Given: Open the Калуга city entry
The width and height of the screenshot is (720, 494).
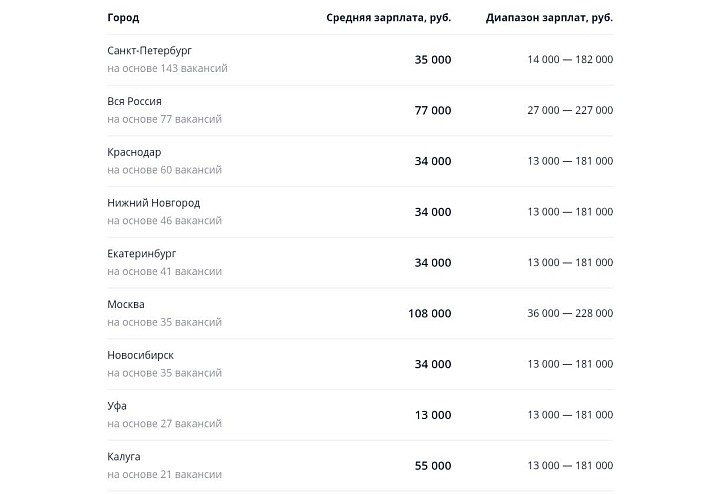Looking at the screenshot, I should point(124,457).
